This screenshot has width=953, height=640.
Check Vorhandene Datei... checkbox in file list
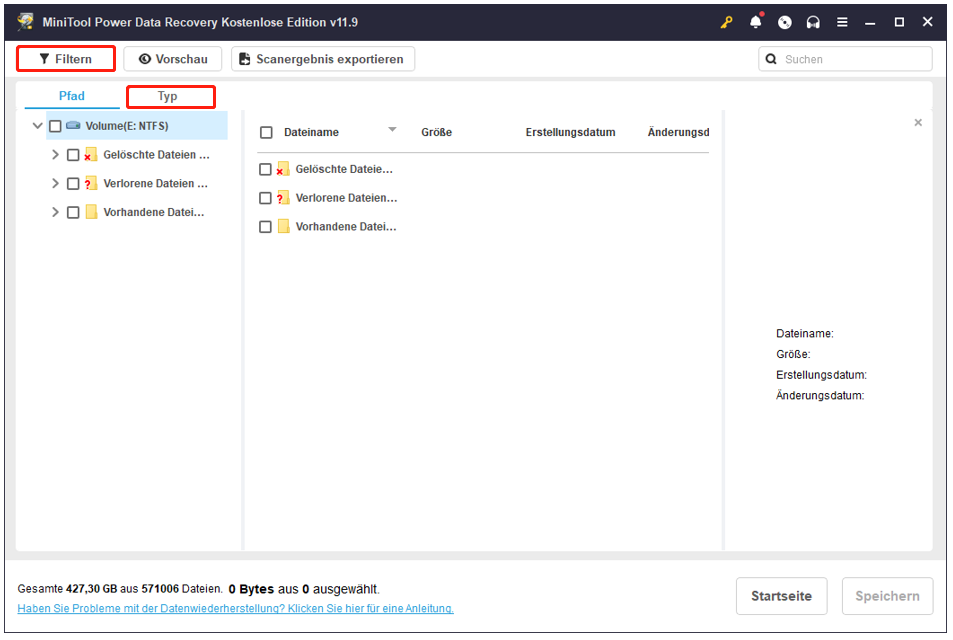pyautogui.click(x=265, y=227)
